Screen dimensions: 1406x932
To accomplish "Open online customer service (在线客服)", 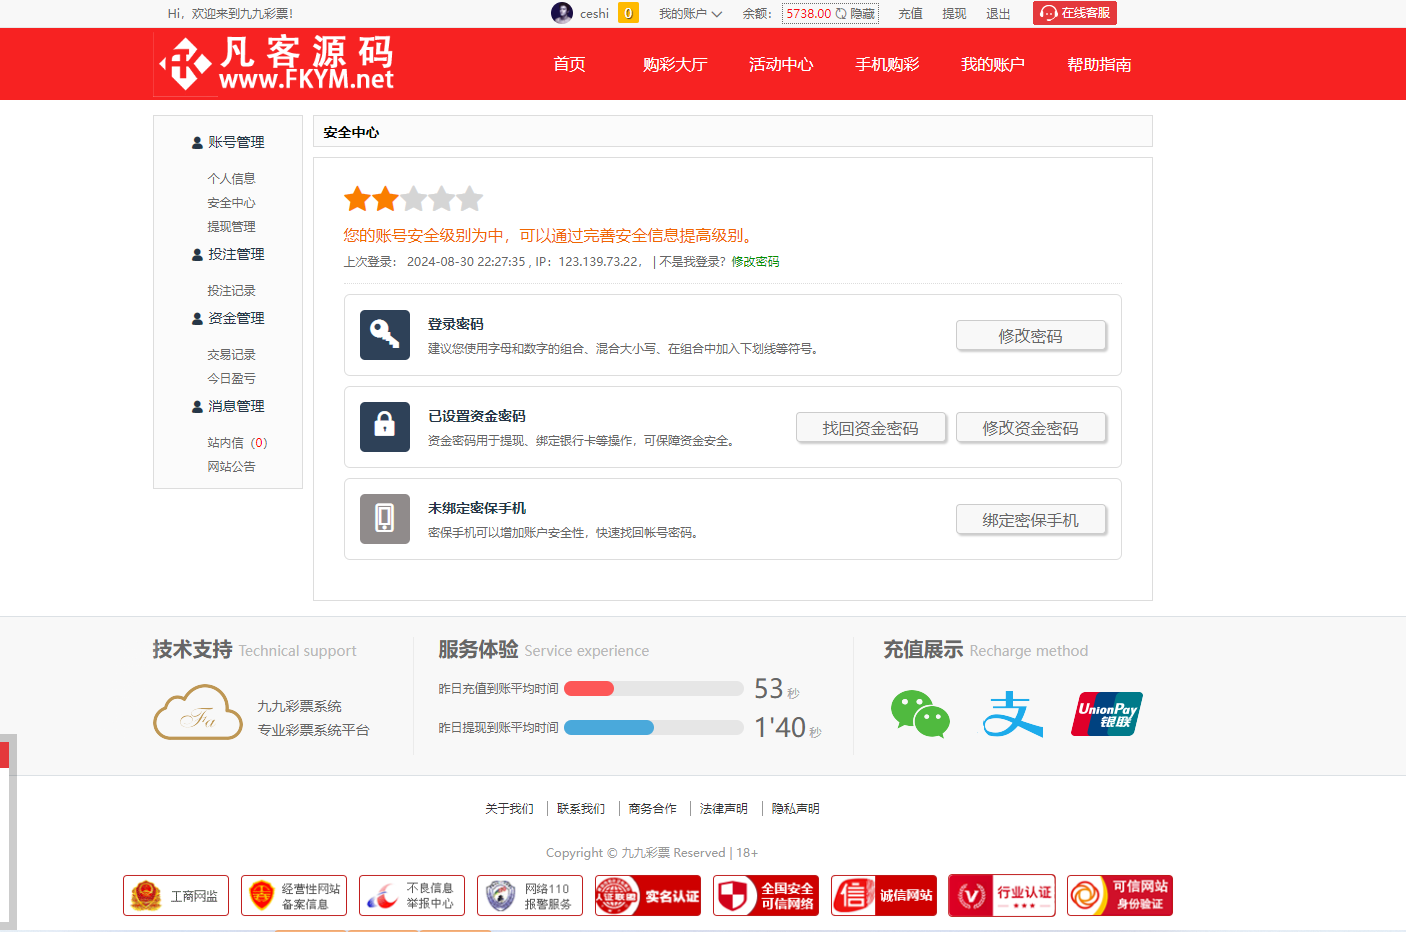I will point(1074,13).
